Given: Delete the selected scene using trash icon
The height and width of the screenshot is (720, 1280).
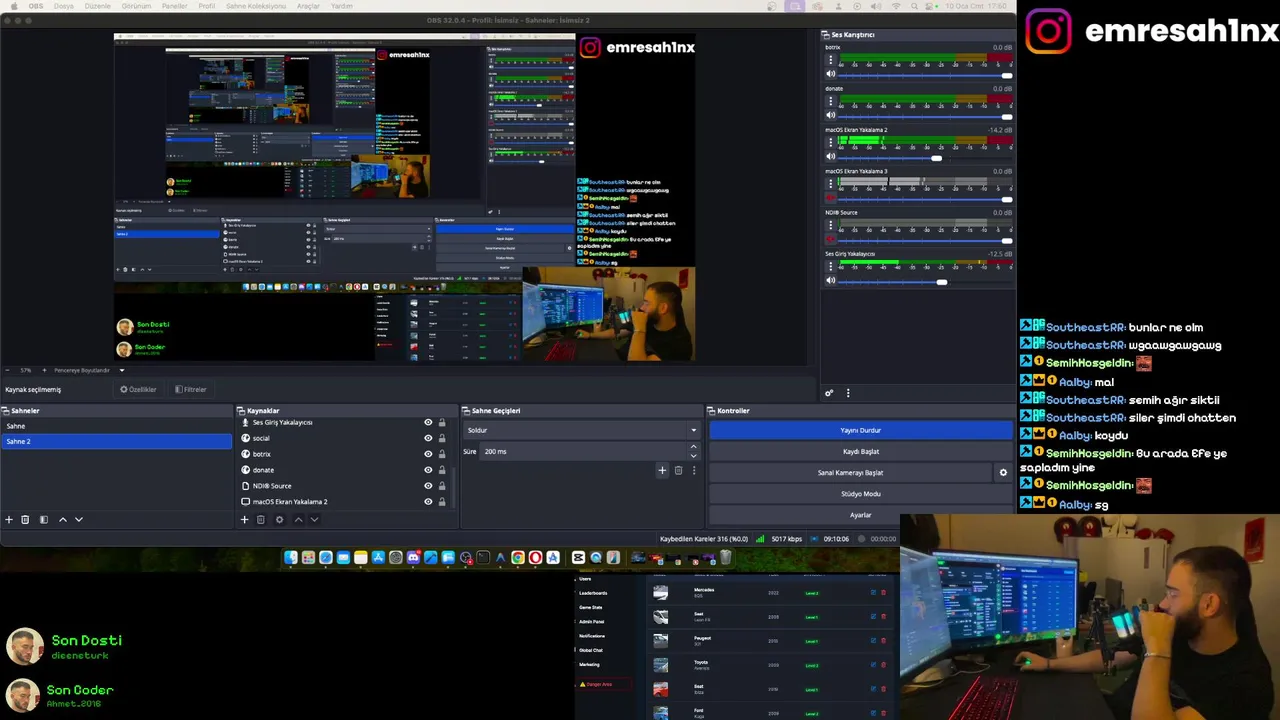Looking at the screenshot, I should [25, 520].
